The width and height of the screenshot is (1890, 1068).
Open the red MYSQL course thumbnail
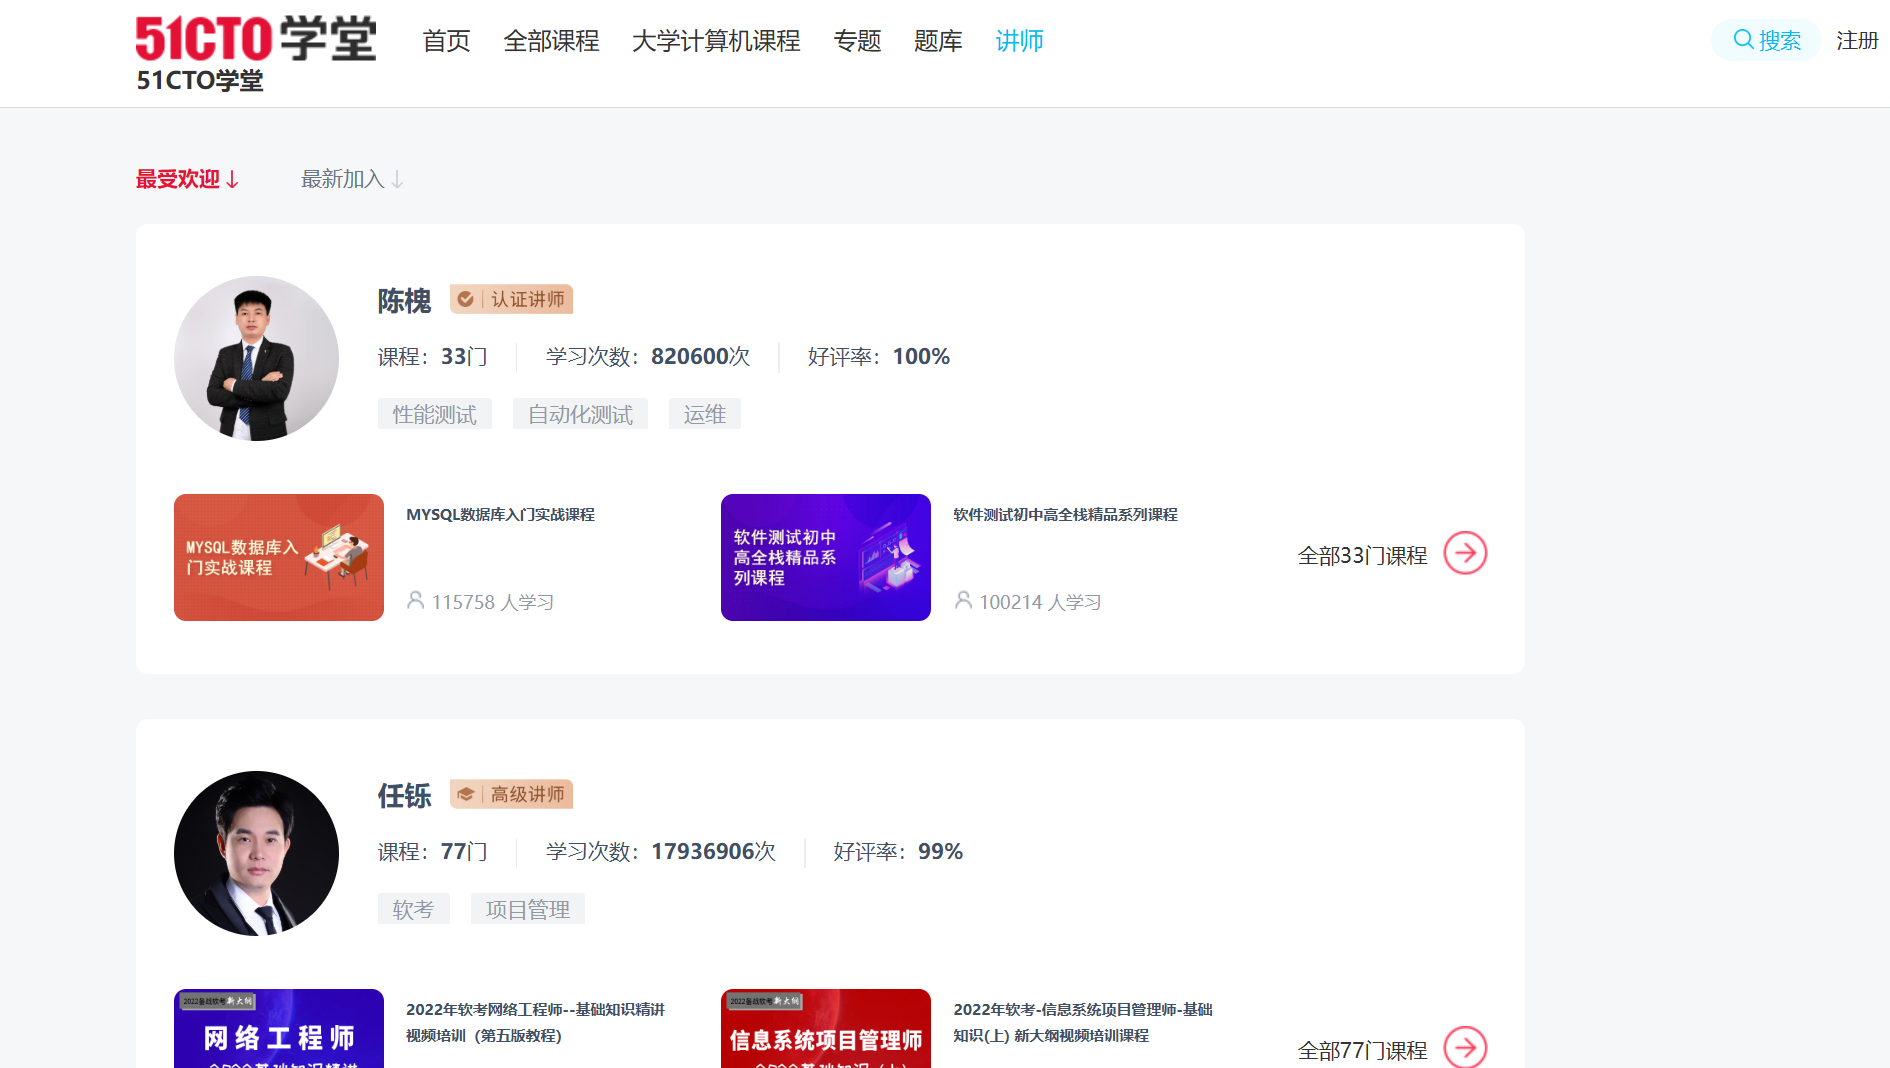pyautogui.click(x=278, y=557)
